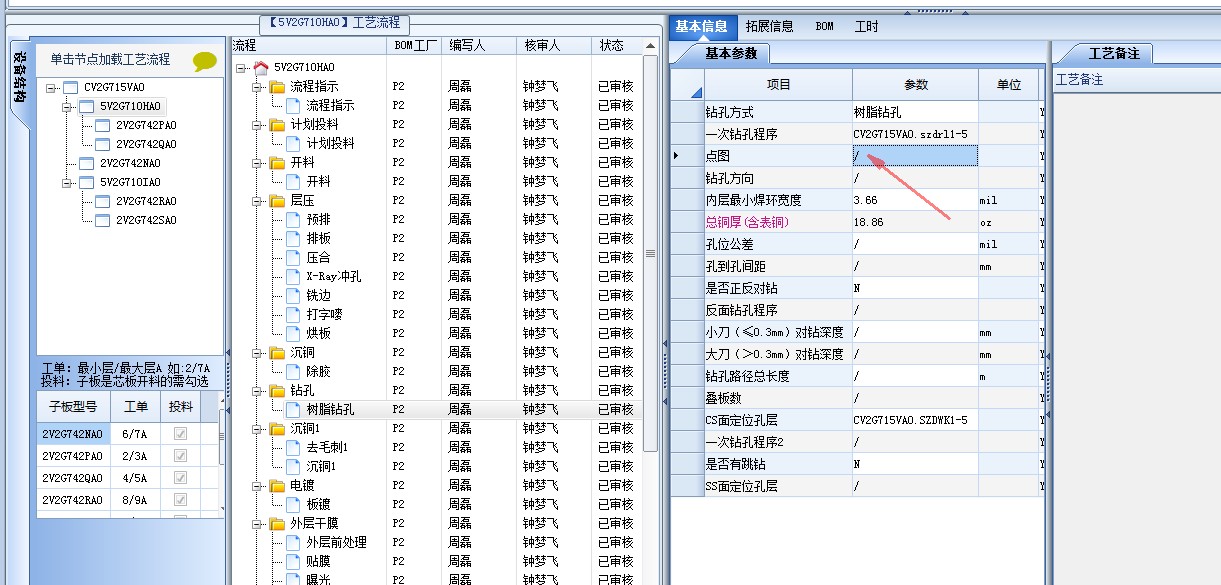
Task: Click the 流程指示 folder icon
Action: [277, 86]
